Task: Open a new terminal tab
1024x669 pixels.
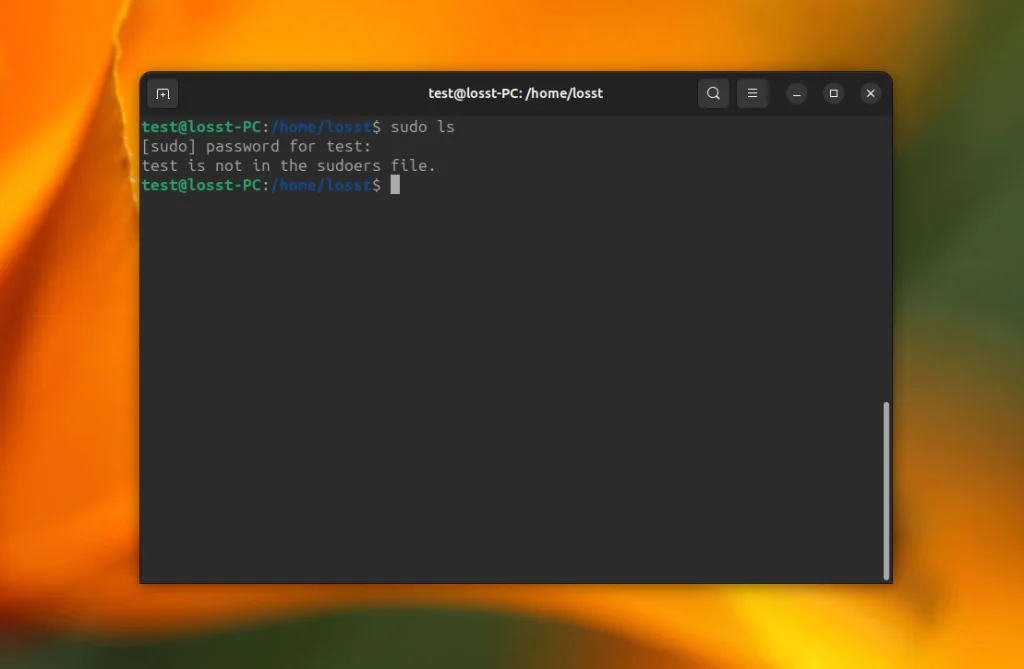Action: pyautogui.click(x=163, y=94)
